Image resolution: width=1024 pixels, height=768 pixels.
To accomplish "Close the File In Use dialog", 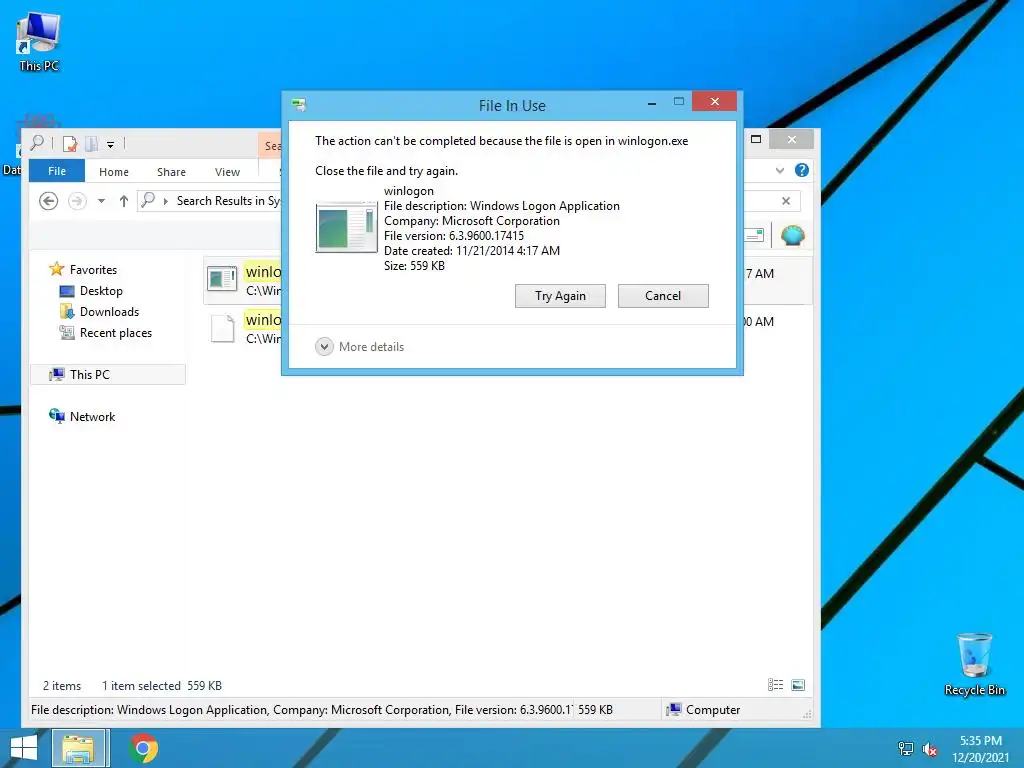I will coord(714,102).
